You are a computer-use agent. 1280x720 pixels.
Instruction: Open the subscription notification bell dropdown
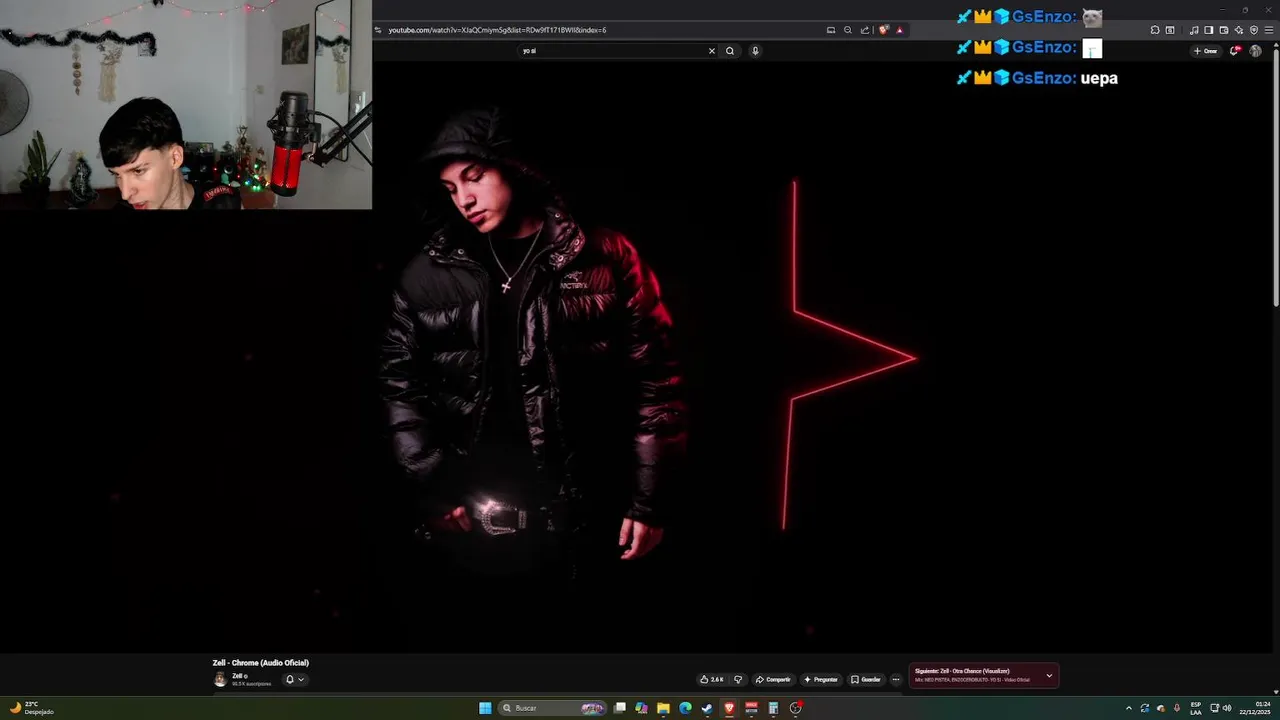coord(294,679)
